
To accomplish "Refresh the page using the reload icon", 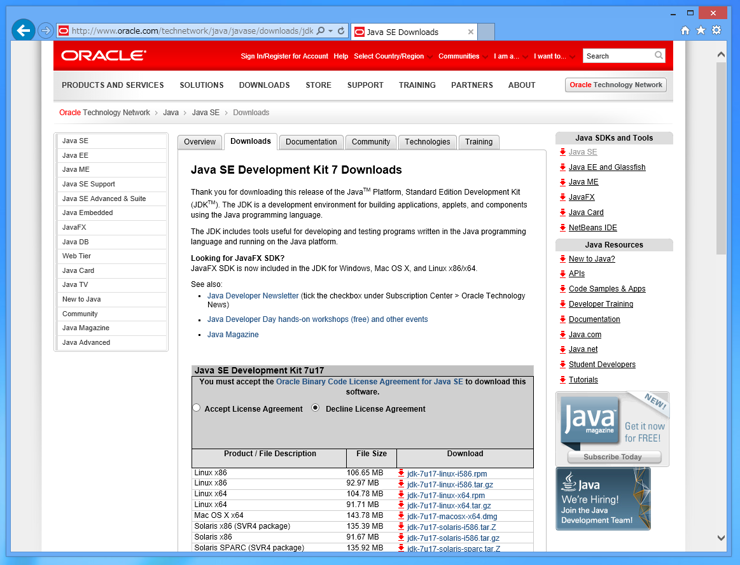I will (341, 31).
